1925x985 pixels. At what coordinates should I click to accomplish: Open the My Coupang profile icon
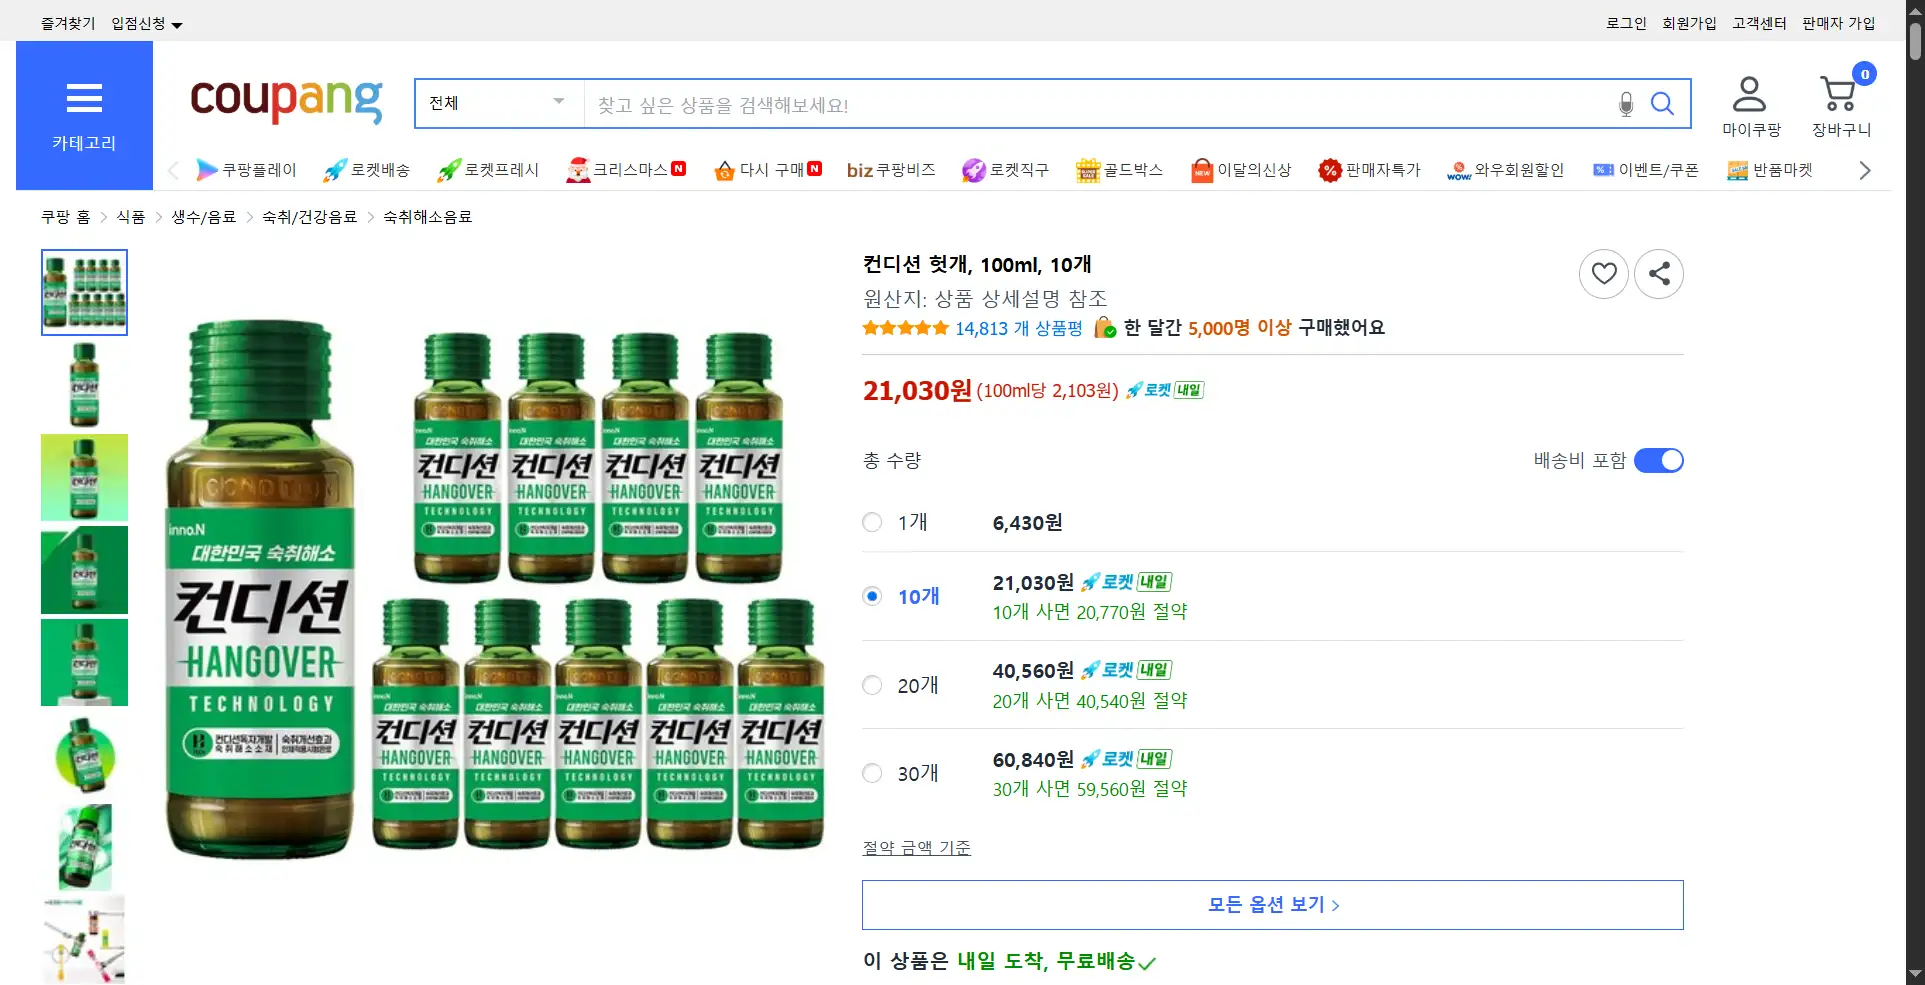[x=1749, y=96]
